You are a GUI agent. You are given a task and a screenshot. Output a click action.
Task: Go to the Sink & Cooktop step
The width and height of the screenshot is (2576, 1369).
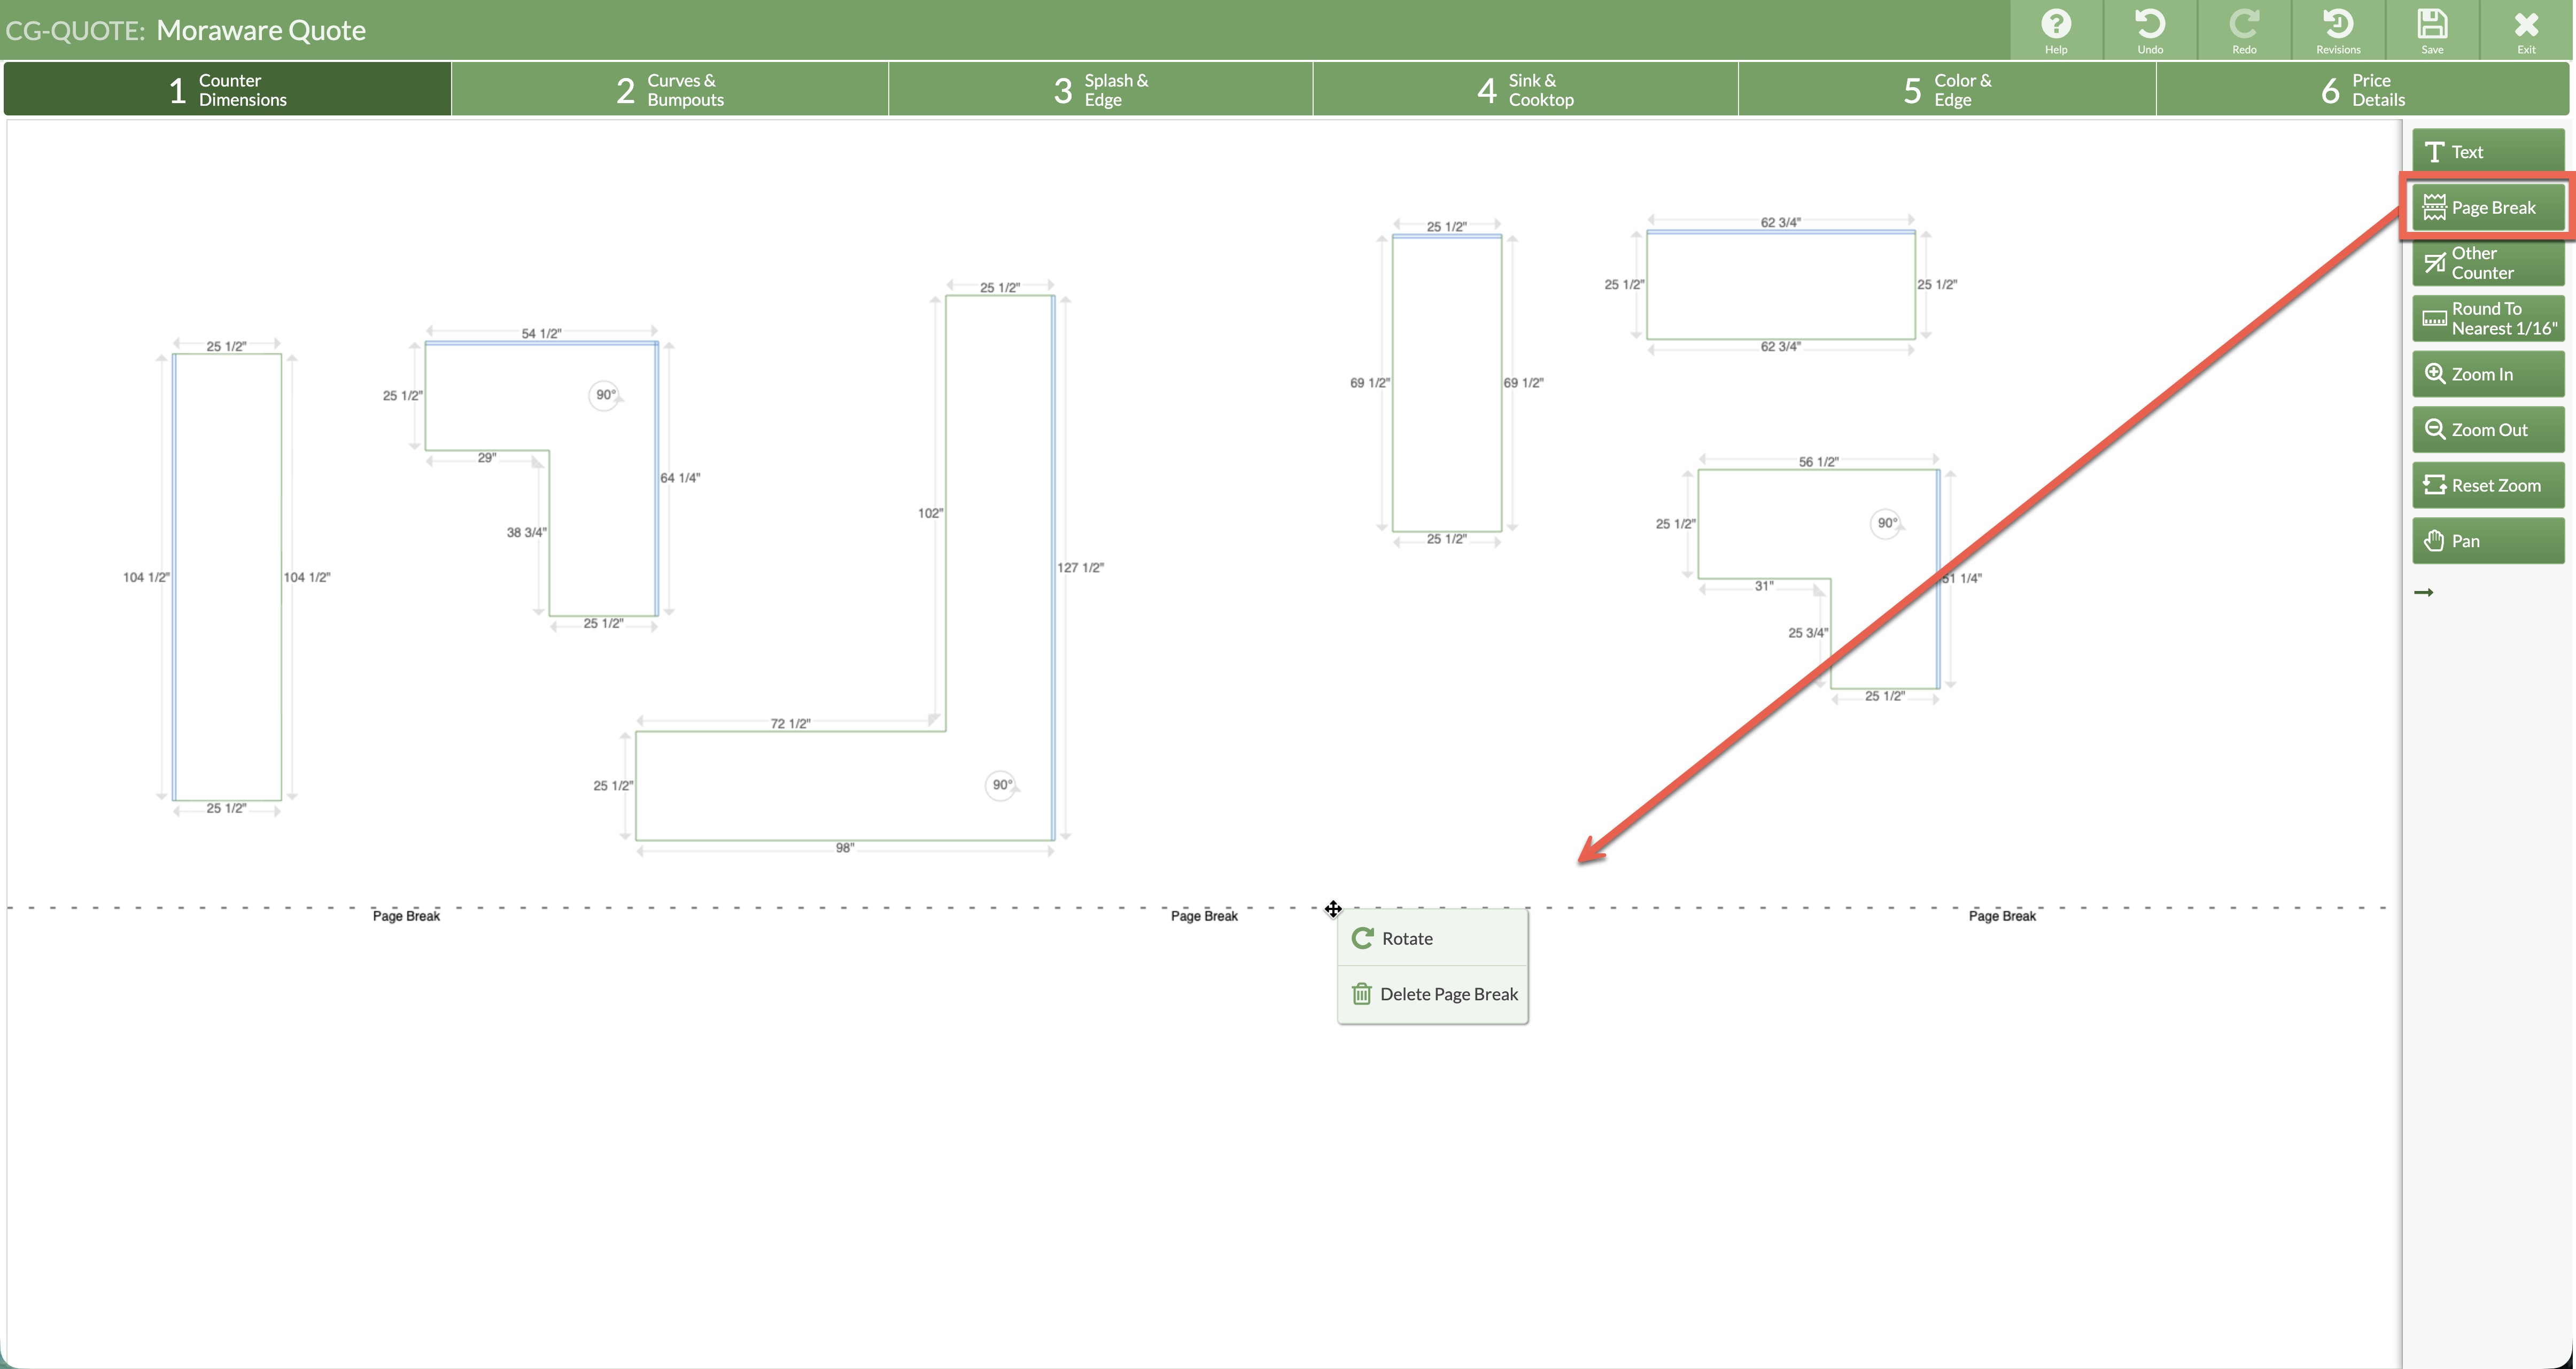[x=1525, y=89]
